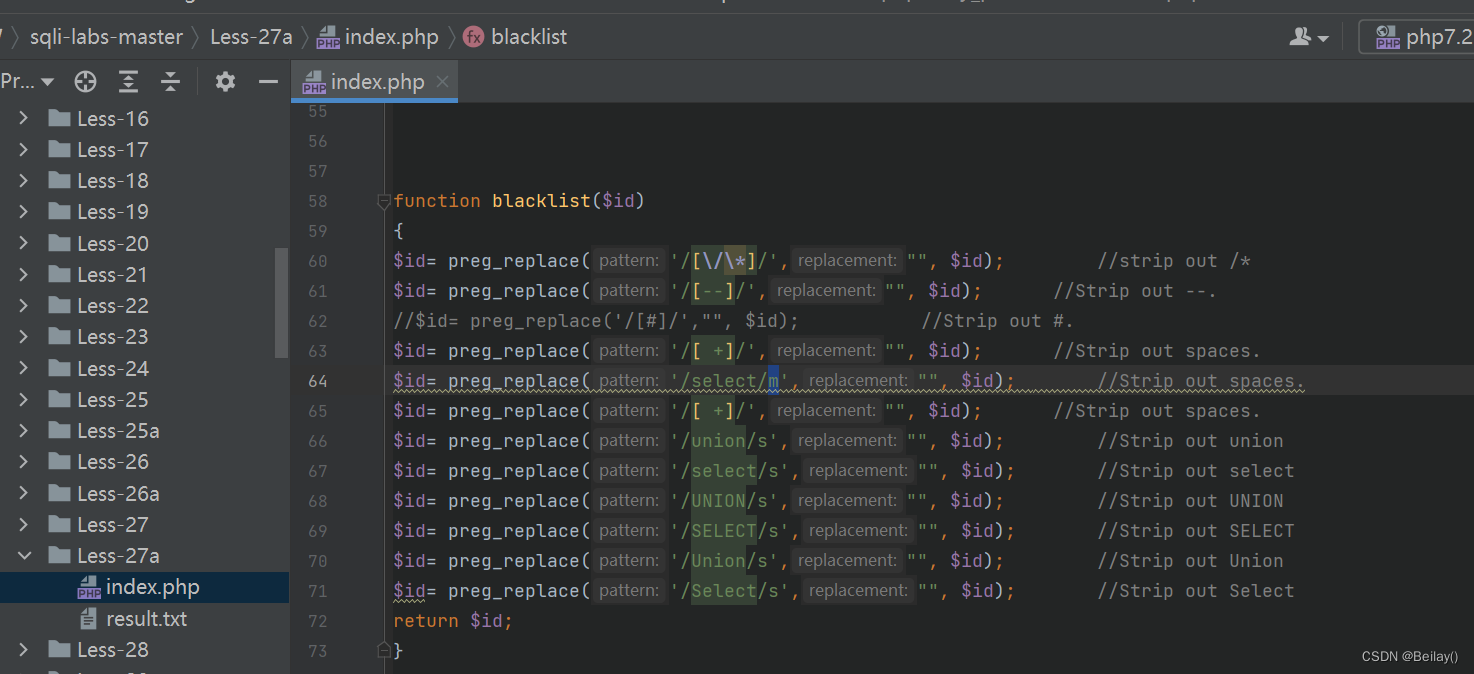Click the '//Strip out SELECT' comment

pyautogui.click(x=1196, y=531)
